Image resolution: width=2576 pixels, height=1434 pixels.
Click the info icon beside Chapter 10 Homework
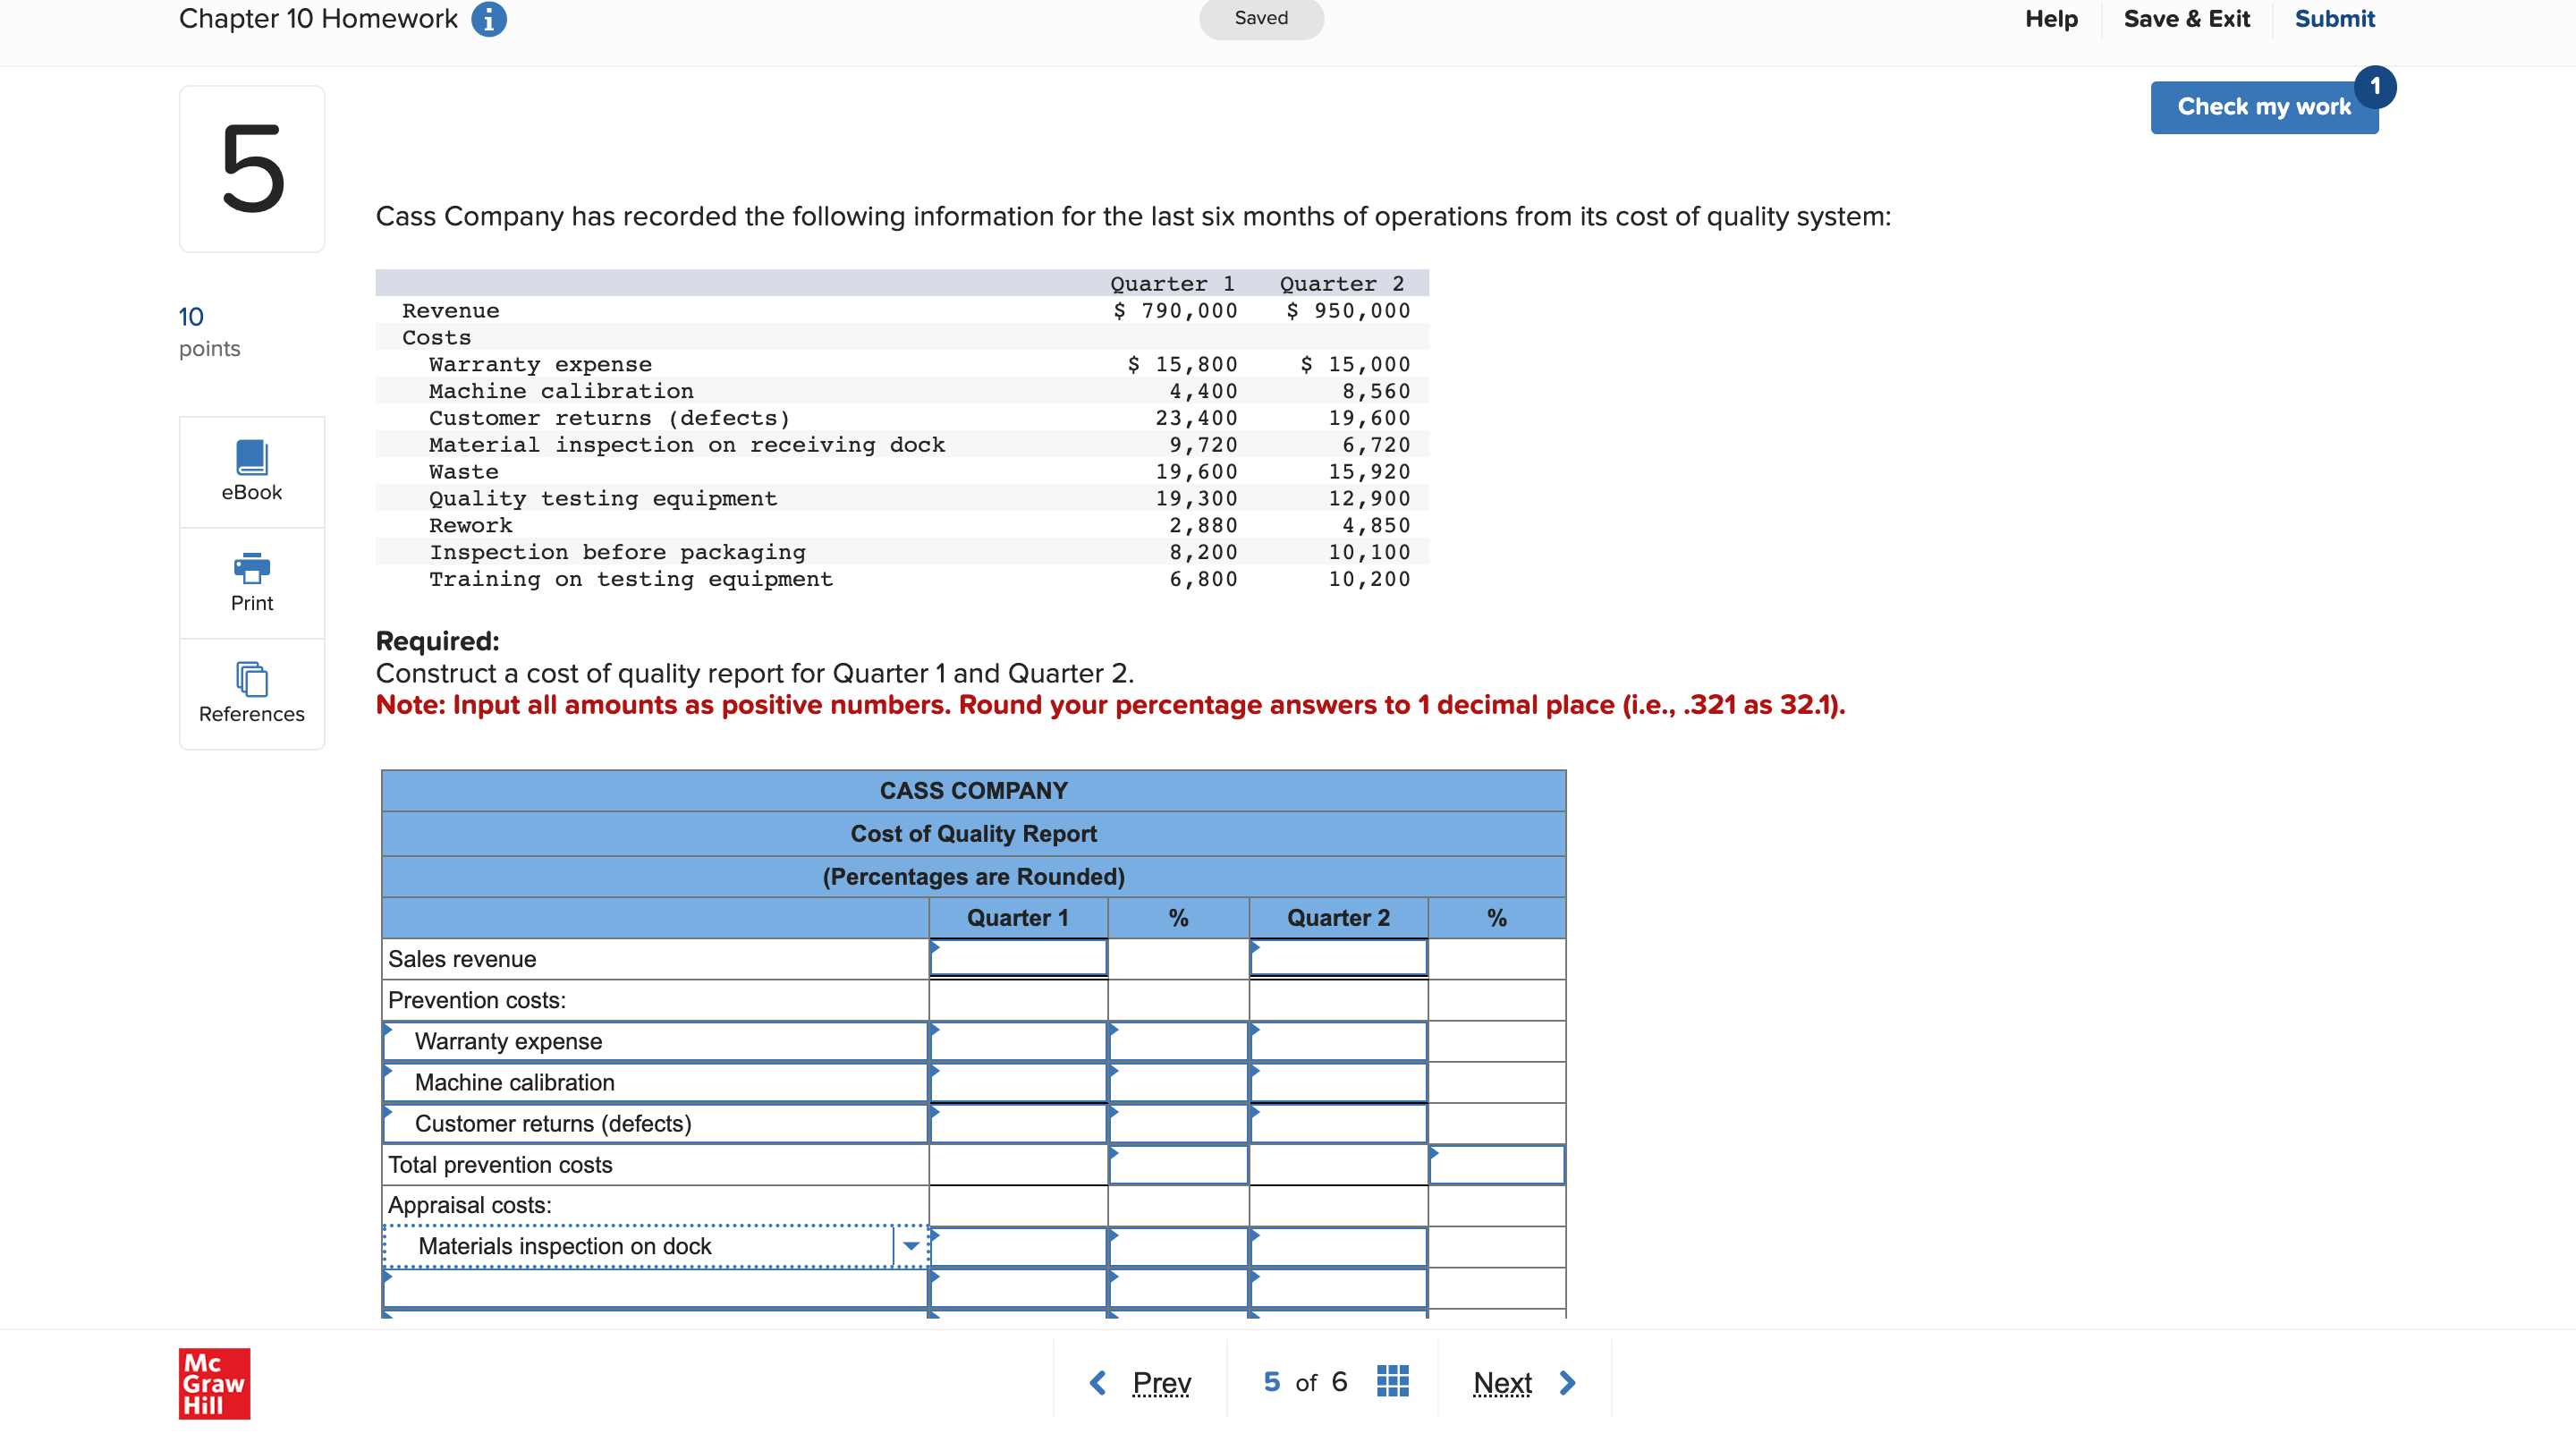tap(488, 19)
